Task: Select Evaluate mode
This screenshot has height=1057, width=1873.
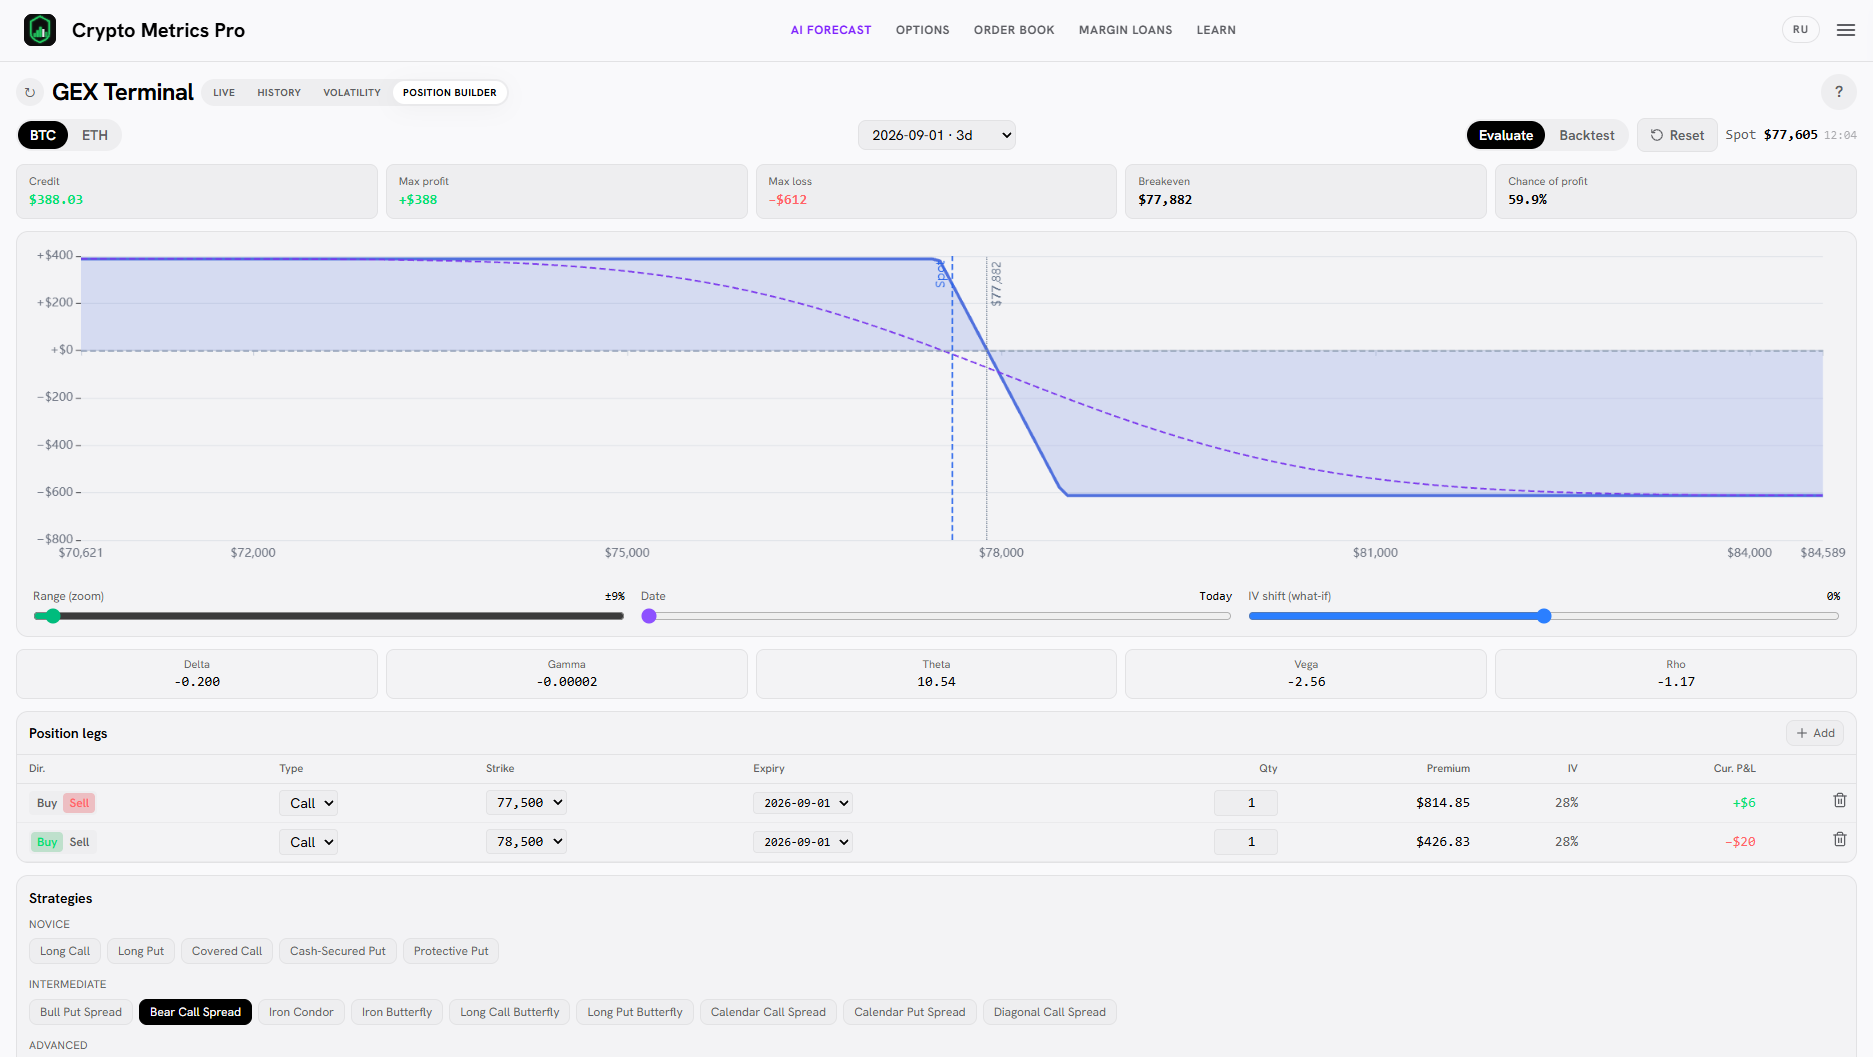Action: (1506, 135)
